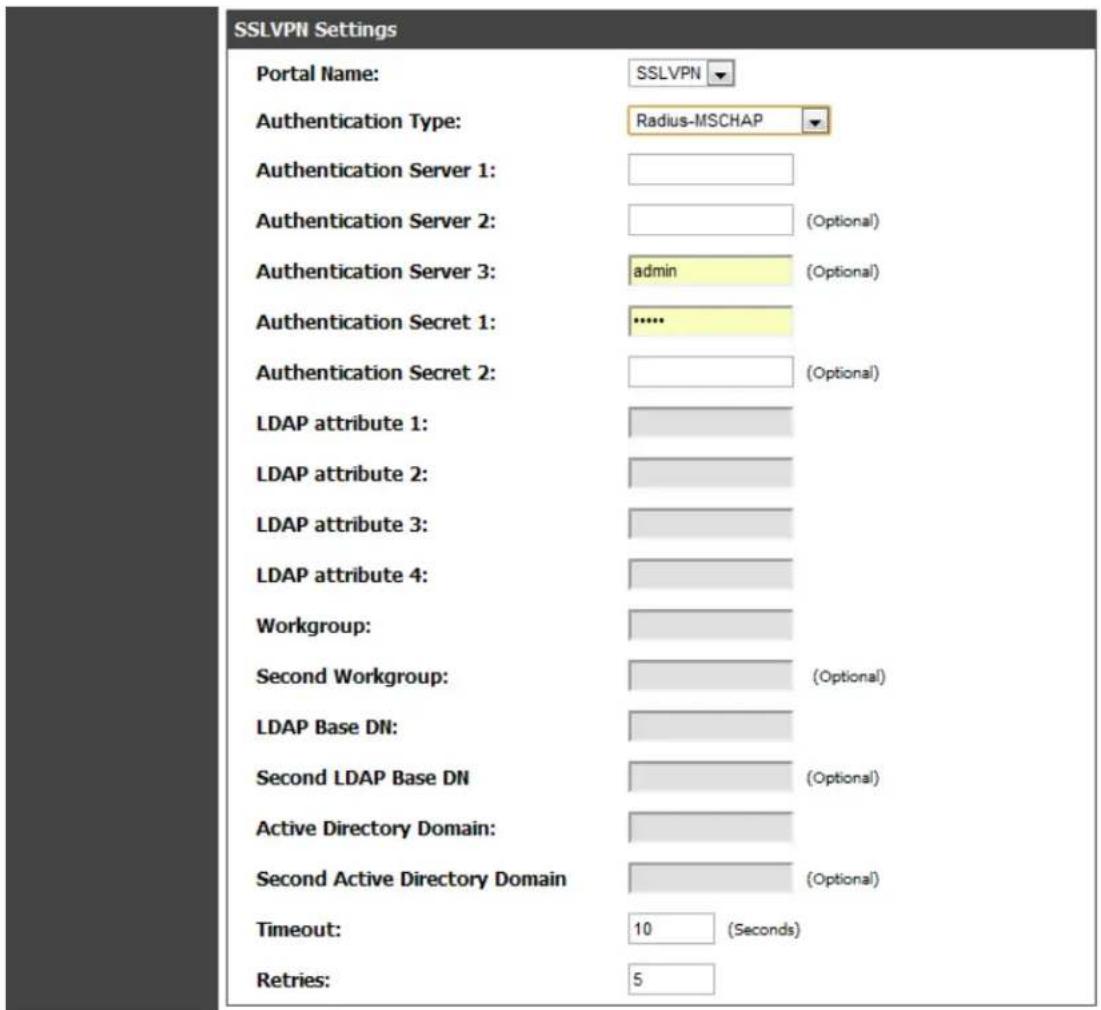Click the LDAP attribute 4 field
The image size is (1101, 1010).
point(711,575)
